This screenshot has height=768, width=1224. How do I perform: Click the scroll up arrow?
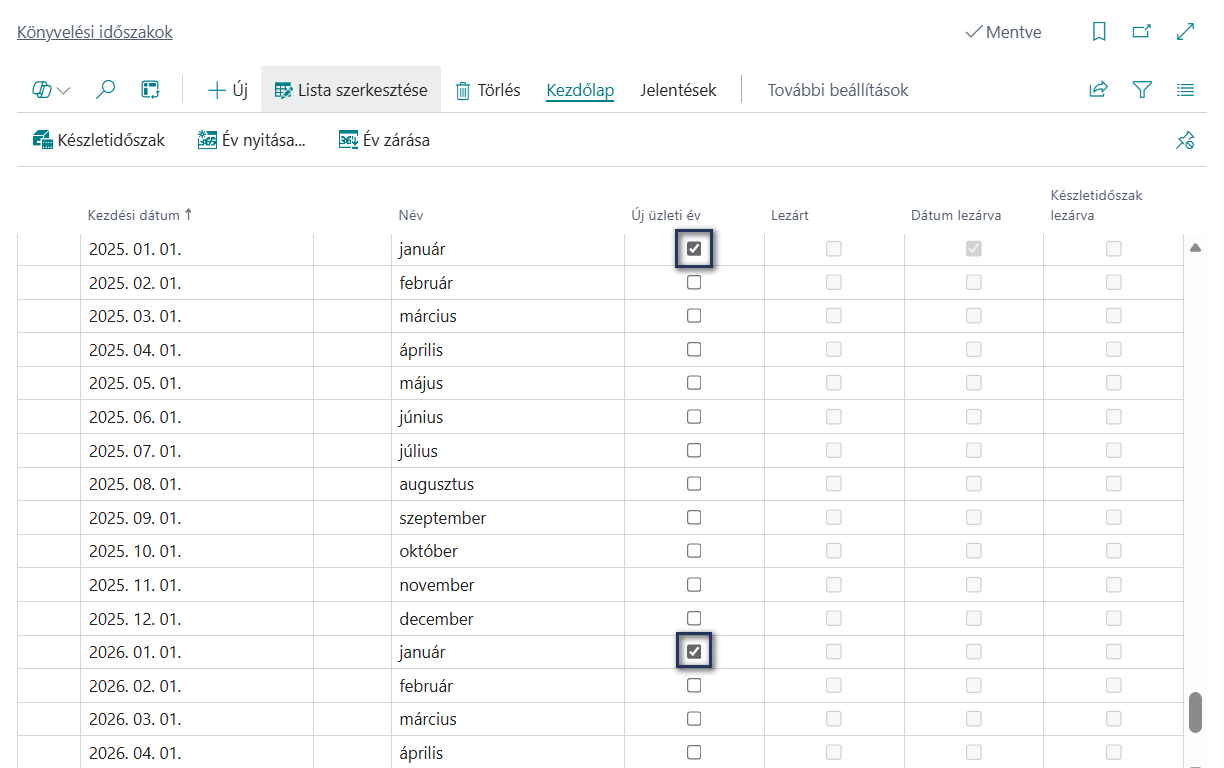(1195, 248)
